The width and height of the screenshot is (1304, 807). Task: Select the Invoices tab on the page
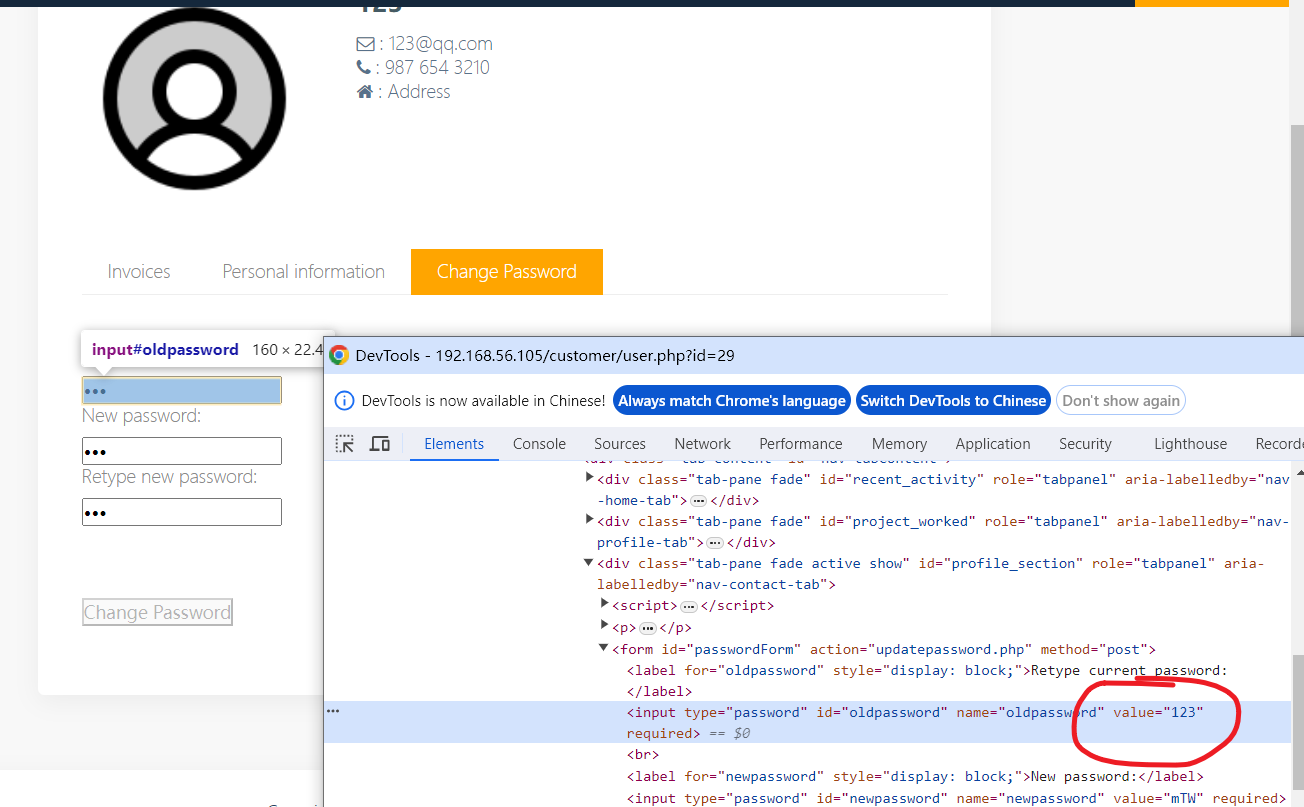click(139, 272)
